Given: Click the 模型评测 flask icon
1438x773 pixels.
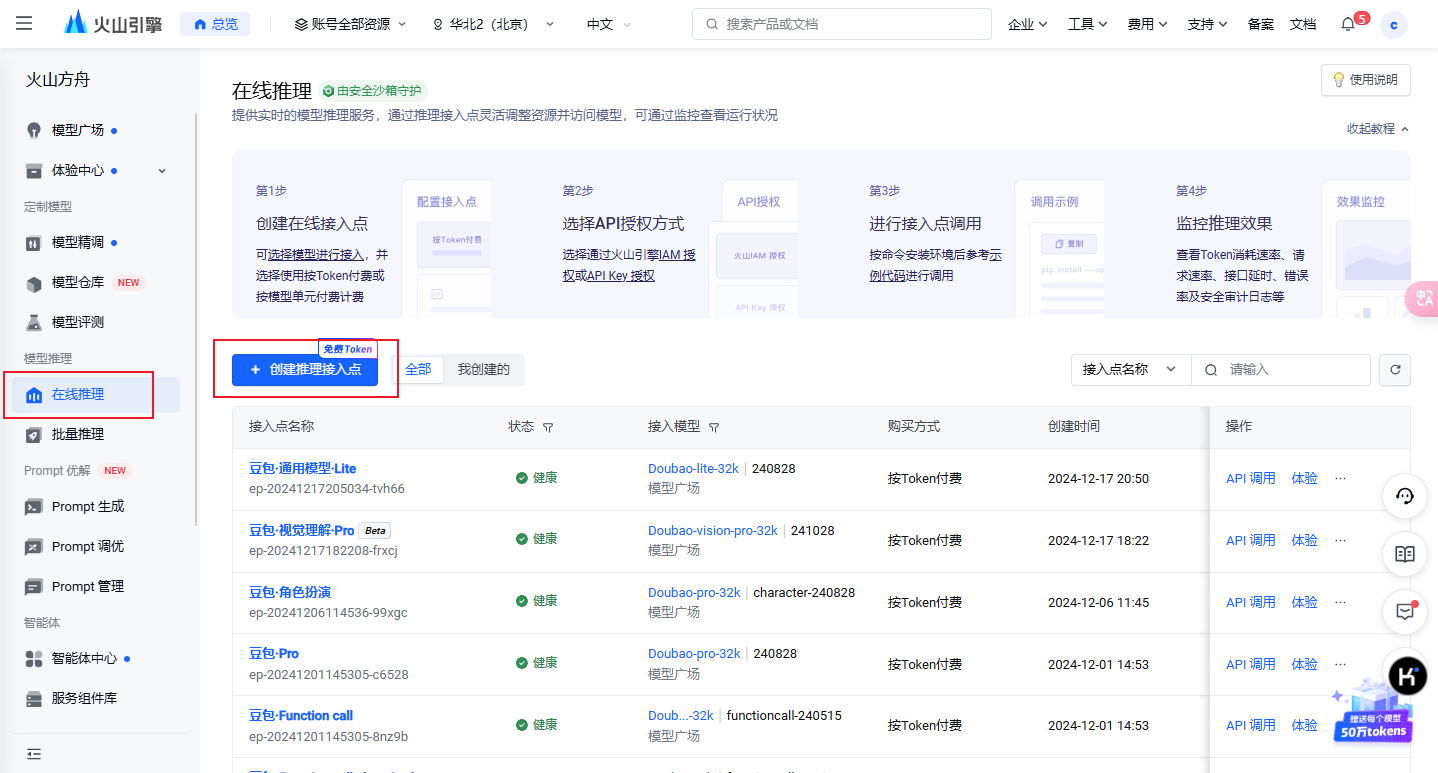Looking at the screenshot, I should coord(34,322).
